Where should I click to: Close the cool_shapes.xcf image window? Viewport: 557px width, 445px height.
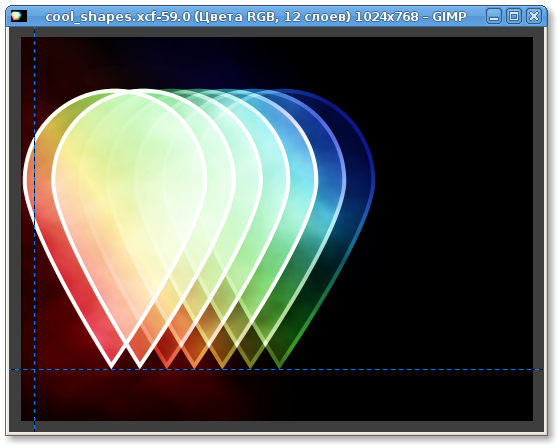click(534, 16)
